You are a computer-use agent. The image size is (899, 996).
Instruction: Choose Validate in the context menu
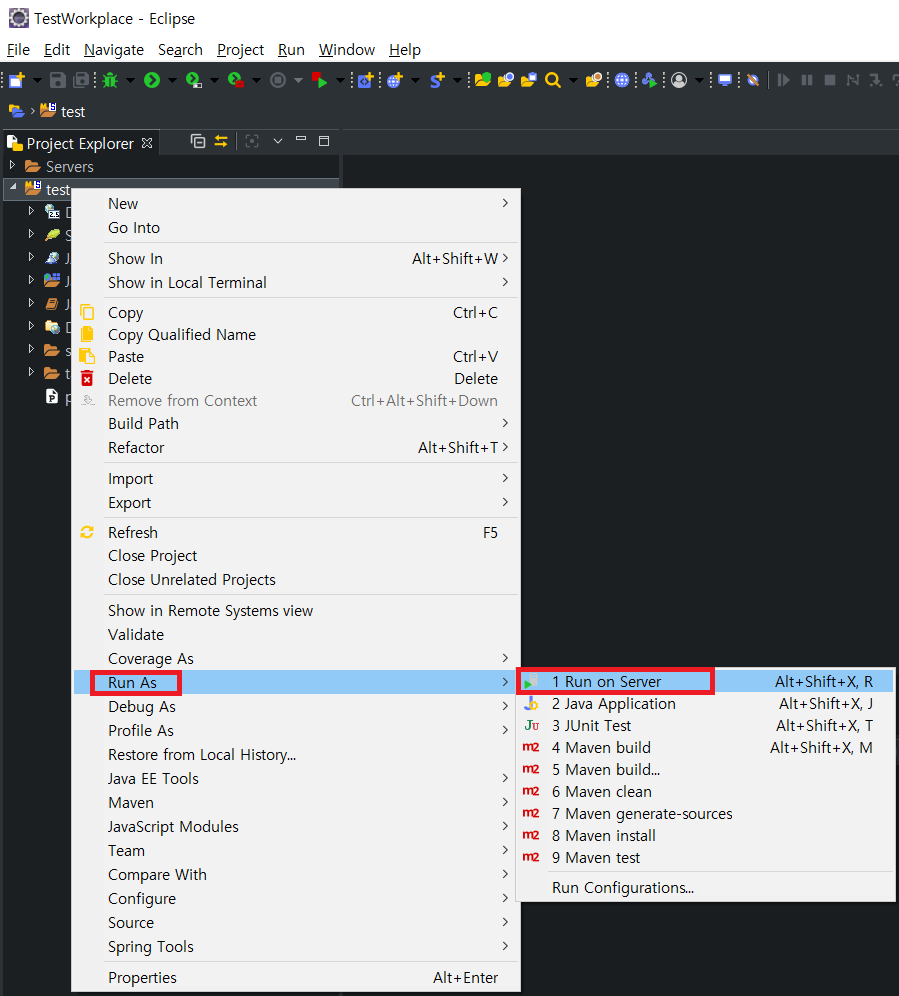click(x=297, y=635)
